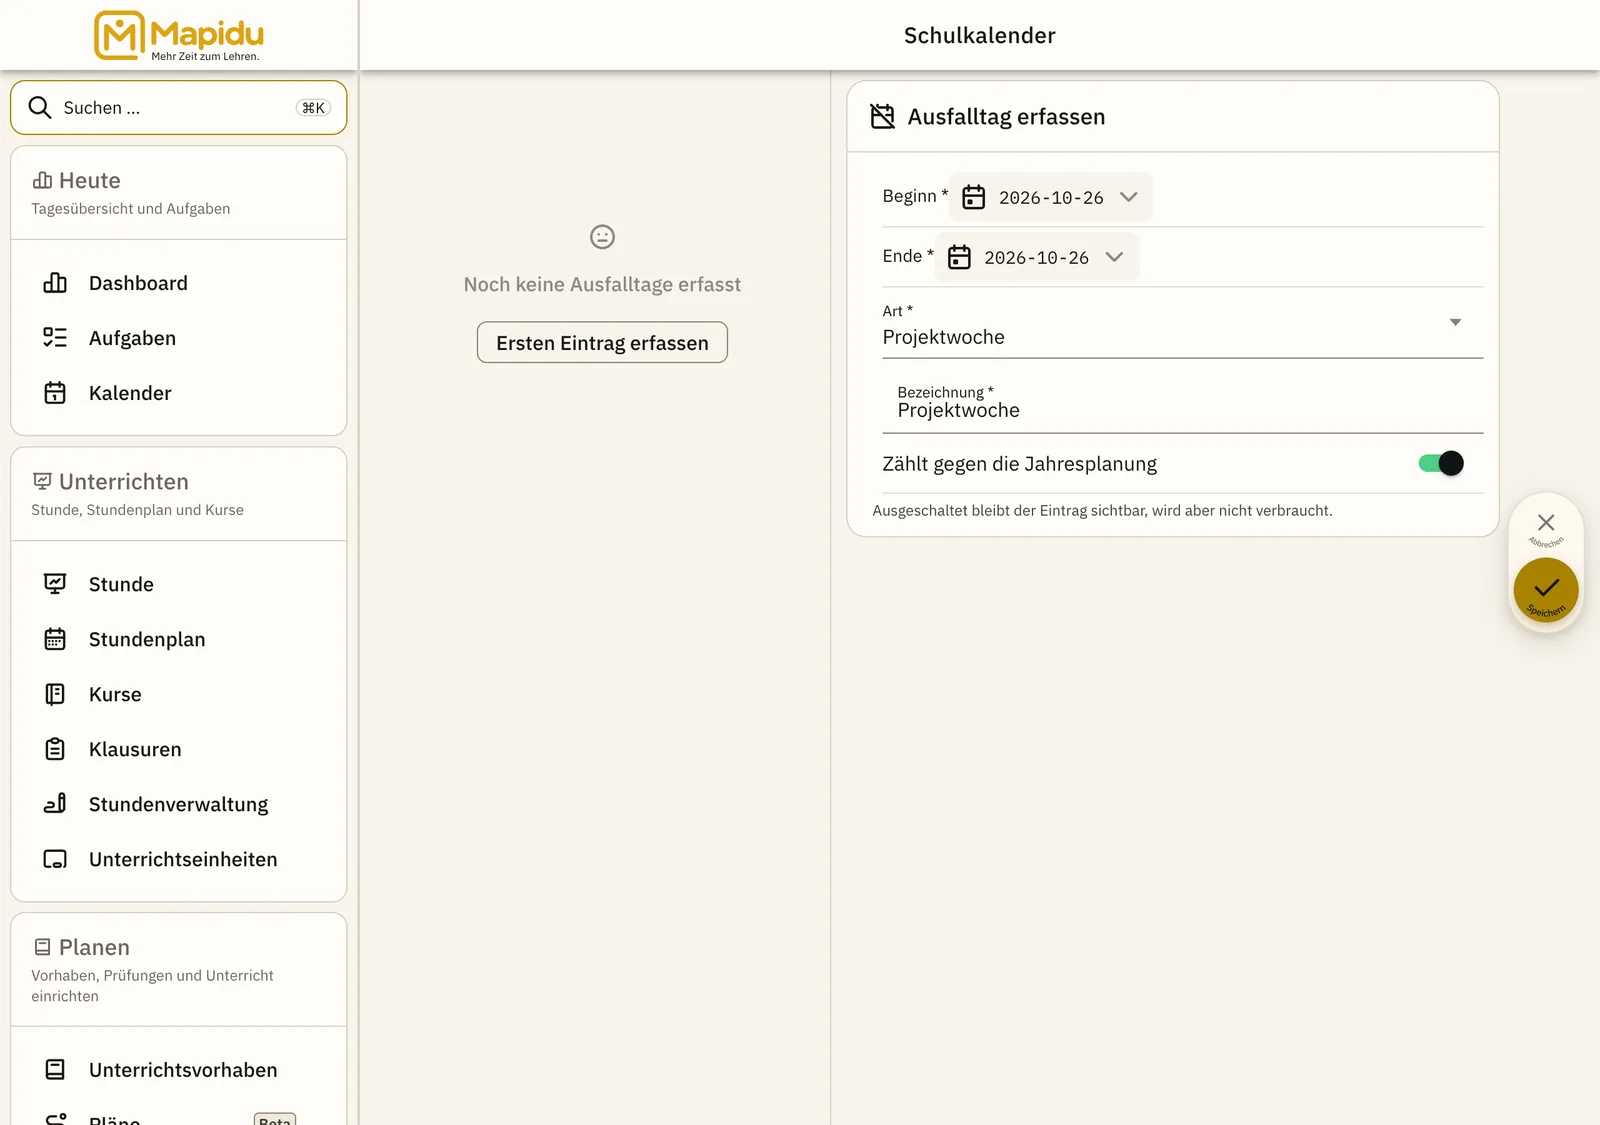Click the Unterrichtsvorhaben book icon
1600x1125 pixels.
coord(55,1070)
